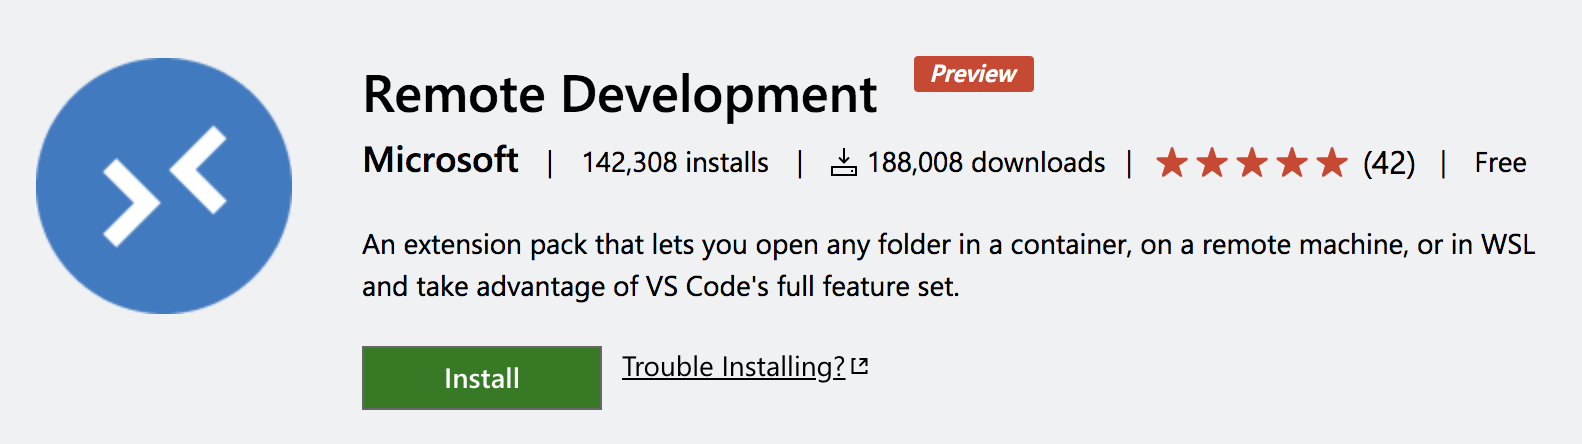Open the (42) reviews count
This screenshot has height=444, width=1582.
[1389, 162]
